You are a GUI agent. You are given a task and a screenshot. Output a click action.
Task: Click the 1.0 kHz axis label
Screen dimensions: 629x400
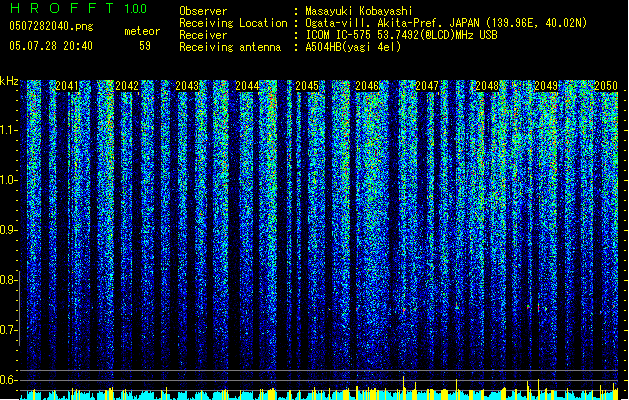pos(9,180)
